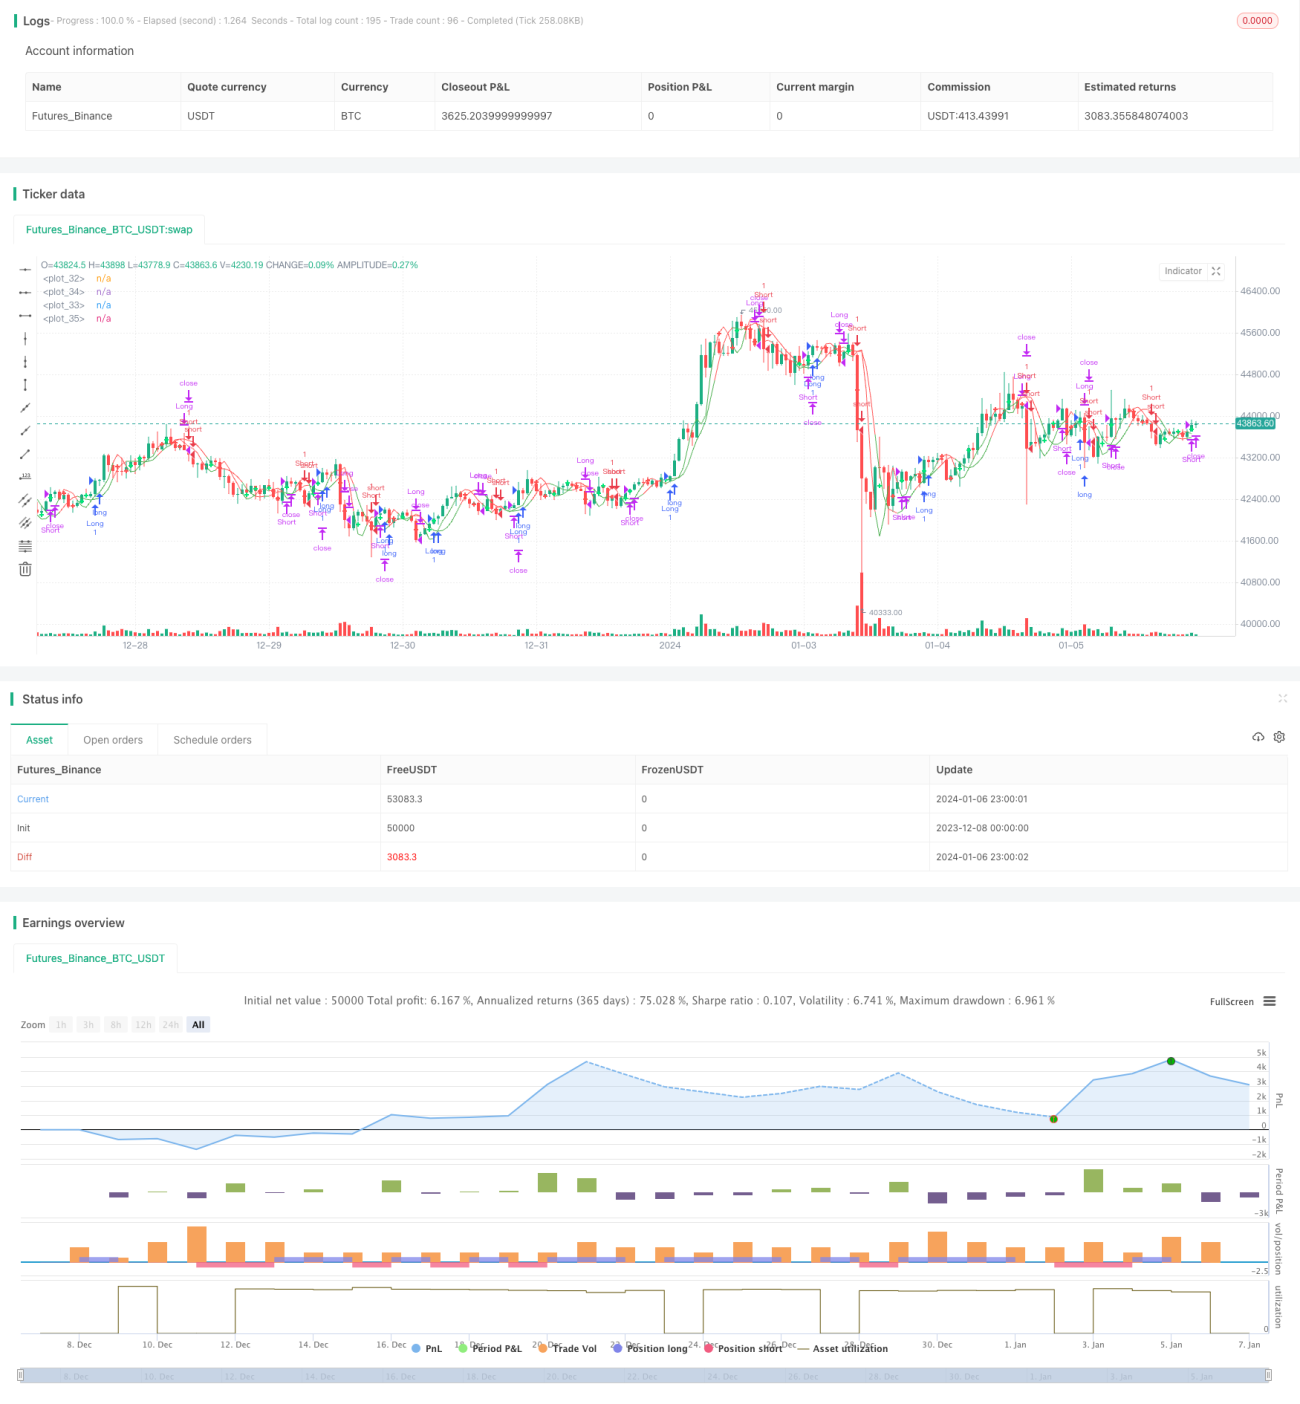
Task: Collapse the Status info section
Action: tap(1283, 699)
